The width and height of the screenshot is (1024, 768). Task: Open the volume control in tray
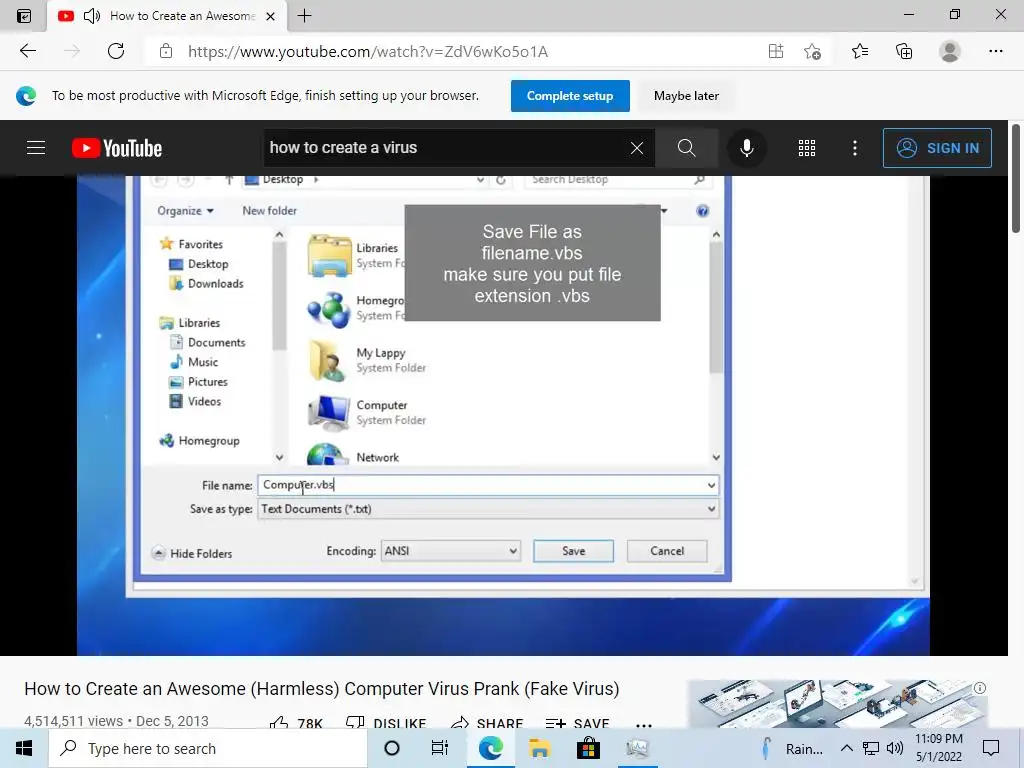click(x=895, y=748)
